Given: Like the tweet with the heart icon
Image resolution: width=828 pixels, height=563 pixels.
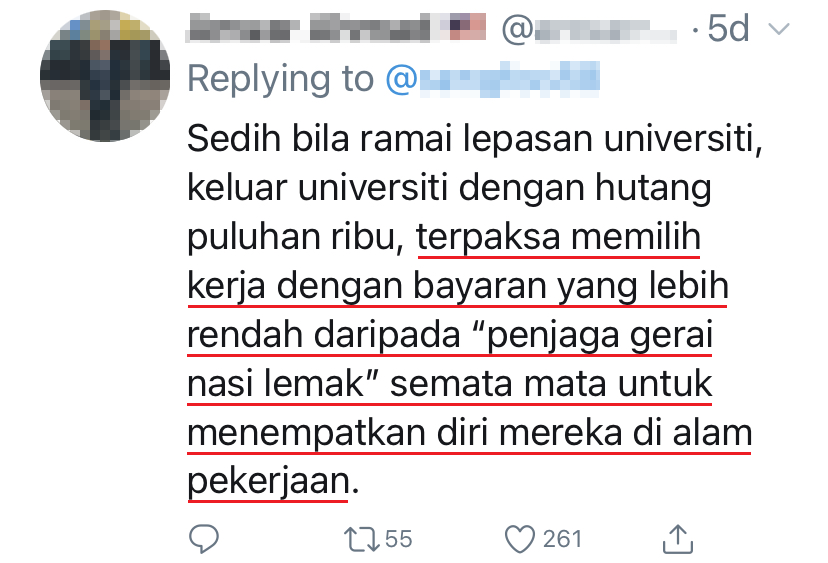Looking at the screenshot, I should pyautogui.click(x=520, y=539).
